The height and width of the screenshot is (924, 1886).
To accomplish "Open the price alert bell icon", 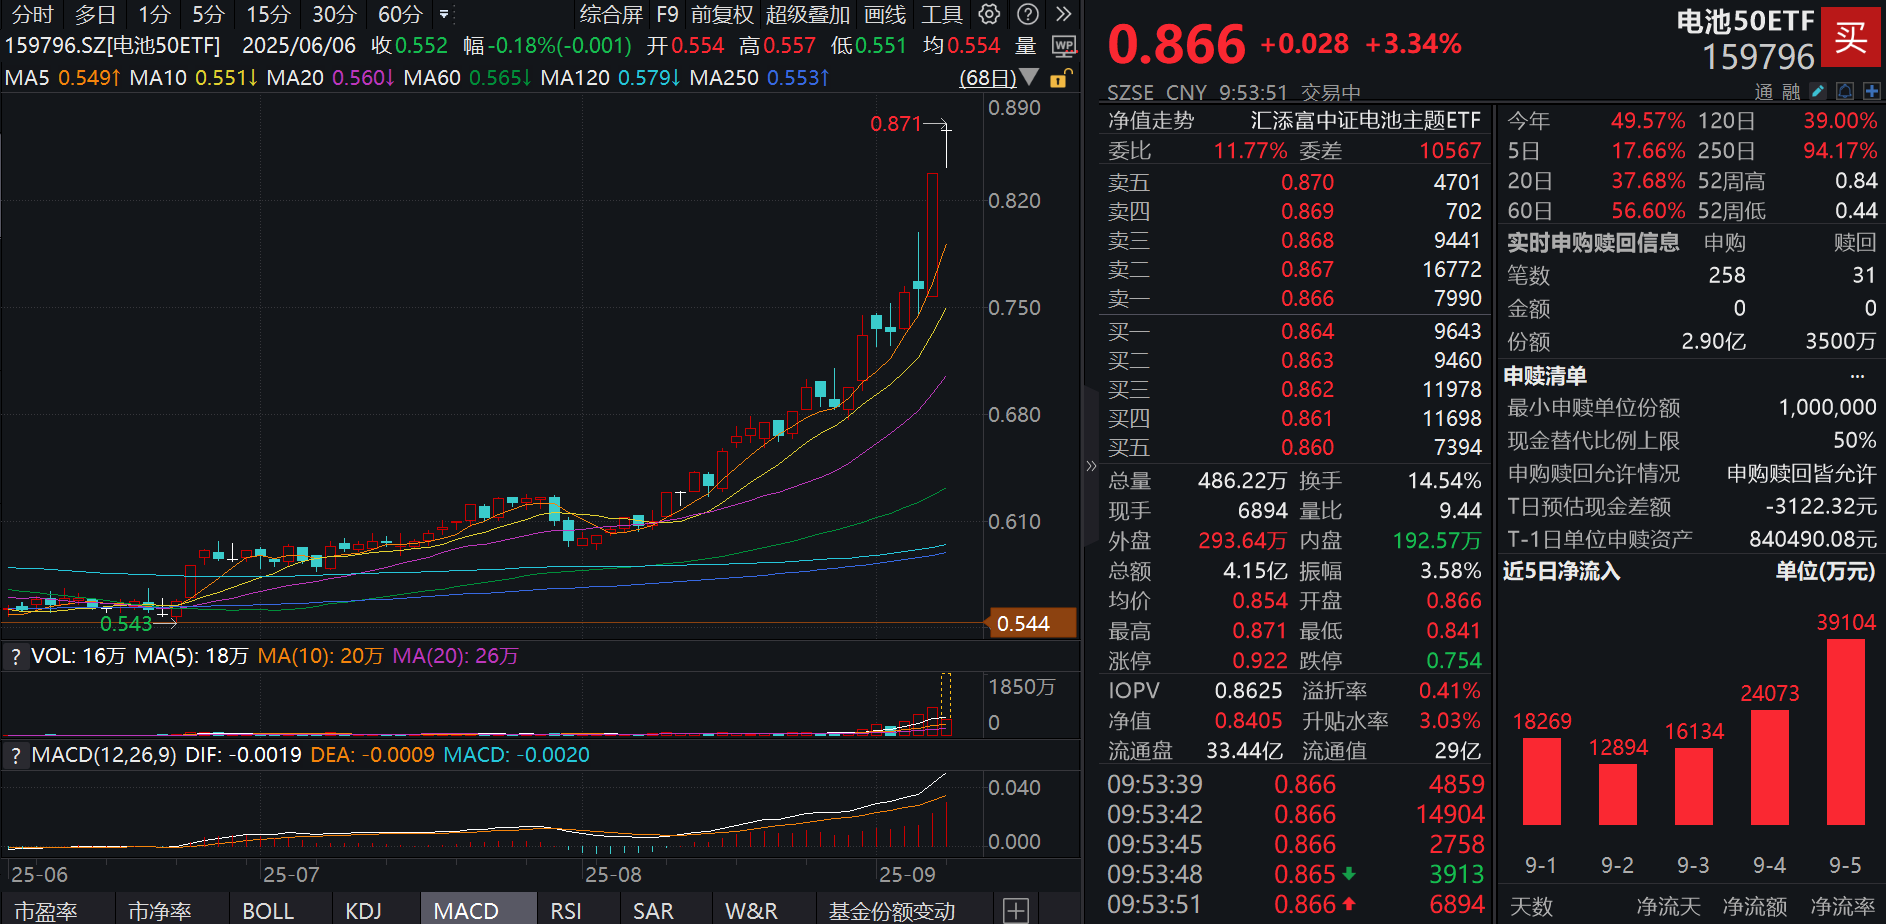I will [x=1843, y=90].
